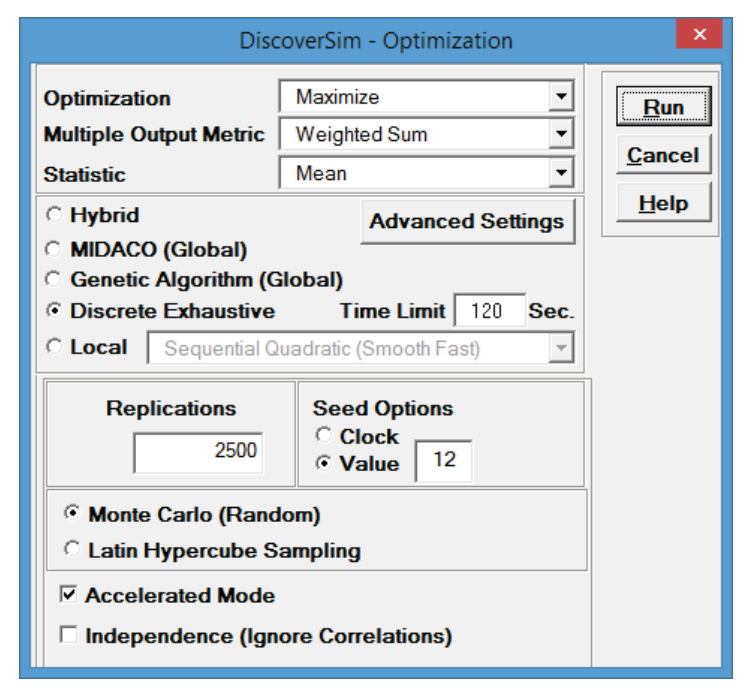Select Latin Hypercube Sampling
This screenshot has width=749, height=692.
71,549
